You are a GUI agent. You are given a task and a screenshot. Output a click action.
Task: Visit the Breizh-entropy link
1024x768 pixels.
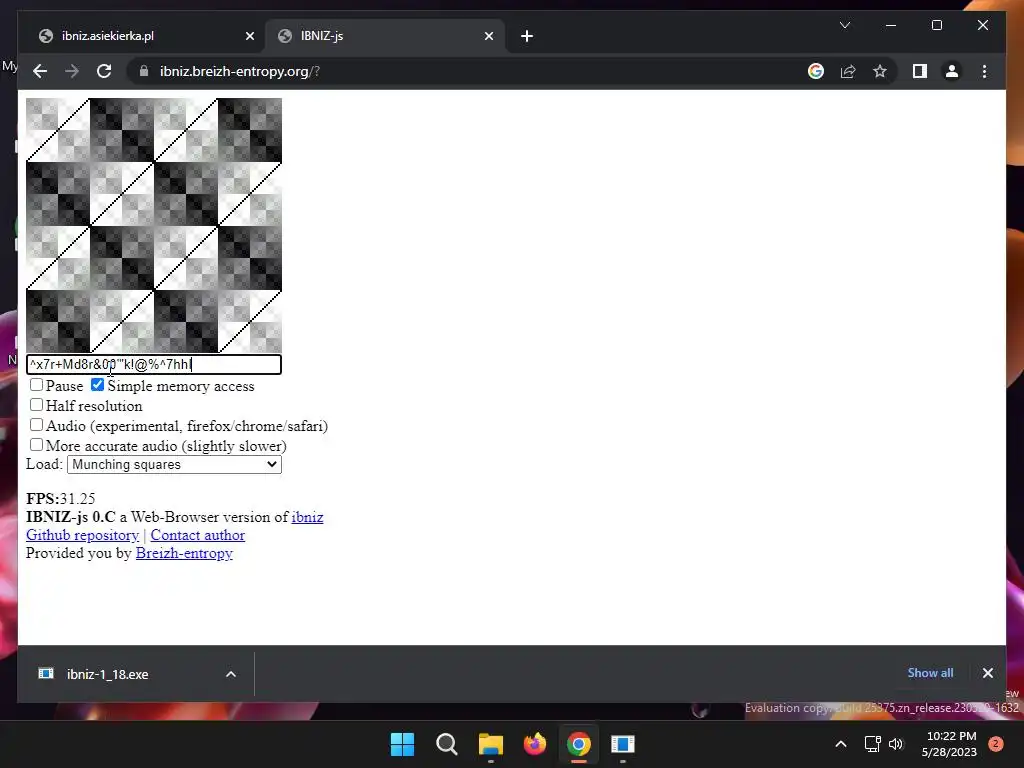click(184, 553)
